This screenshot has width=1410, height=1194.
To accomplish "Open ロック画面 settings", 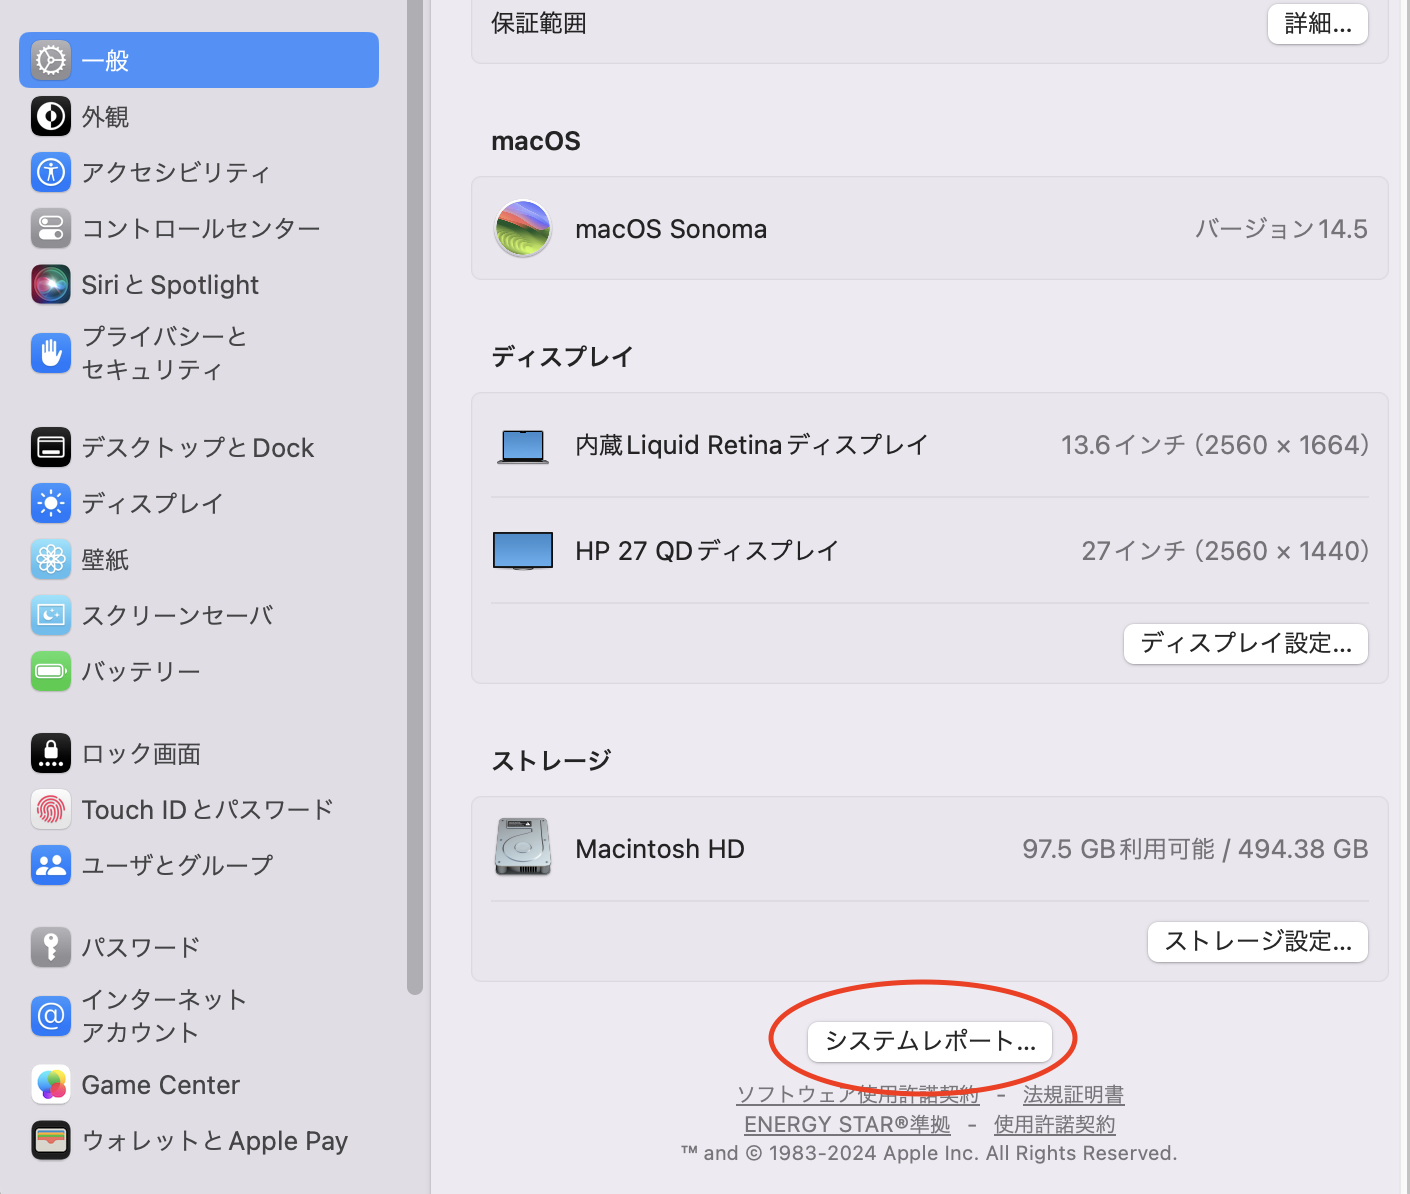I will point(199,753).
